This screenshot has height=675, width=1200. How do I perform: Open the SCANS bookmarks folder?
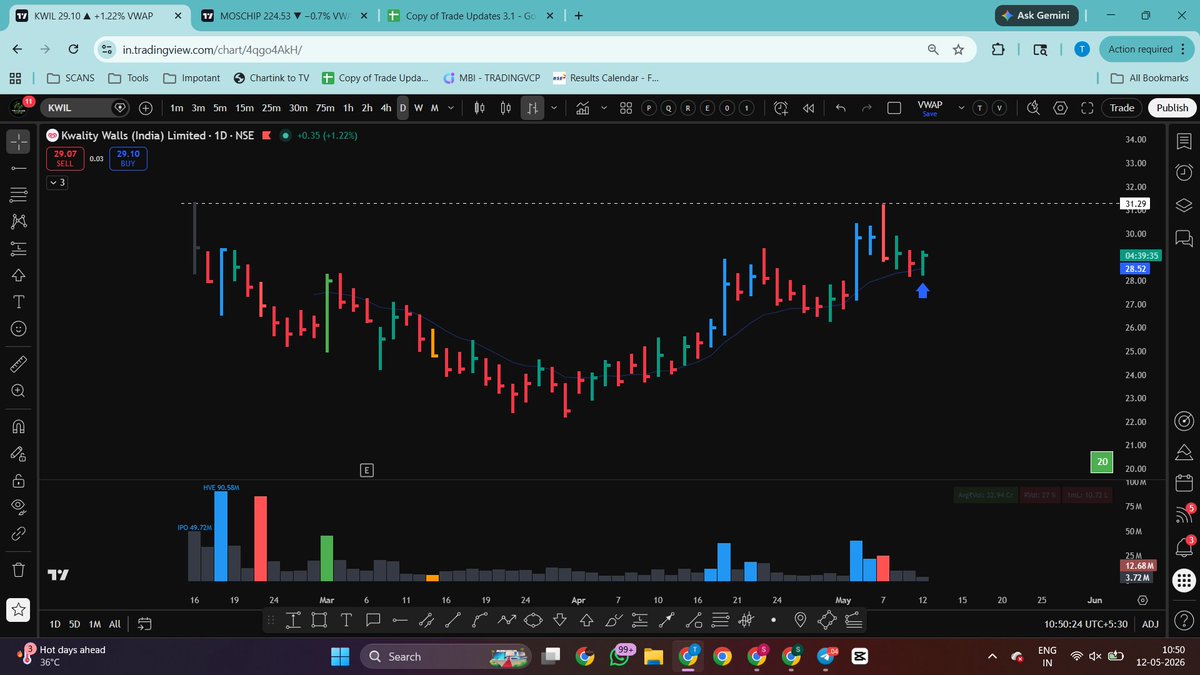pyautogui.click(x=71, y=78)
